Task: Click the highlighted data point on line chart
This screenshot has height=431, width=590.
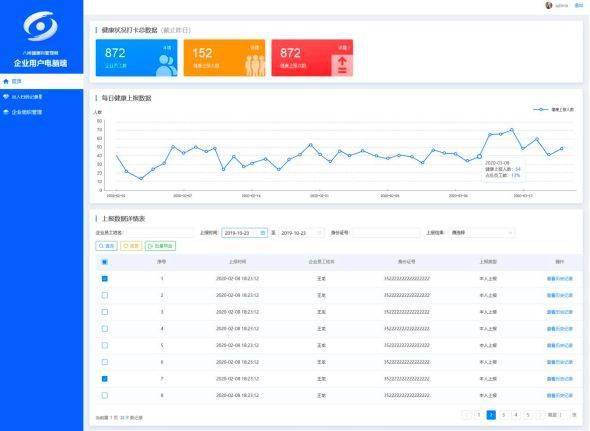Action: click(479, 156)
